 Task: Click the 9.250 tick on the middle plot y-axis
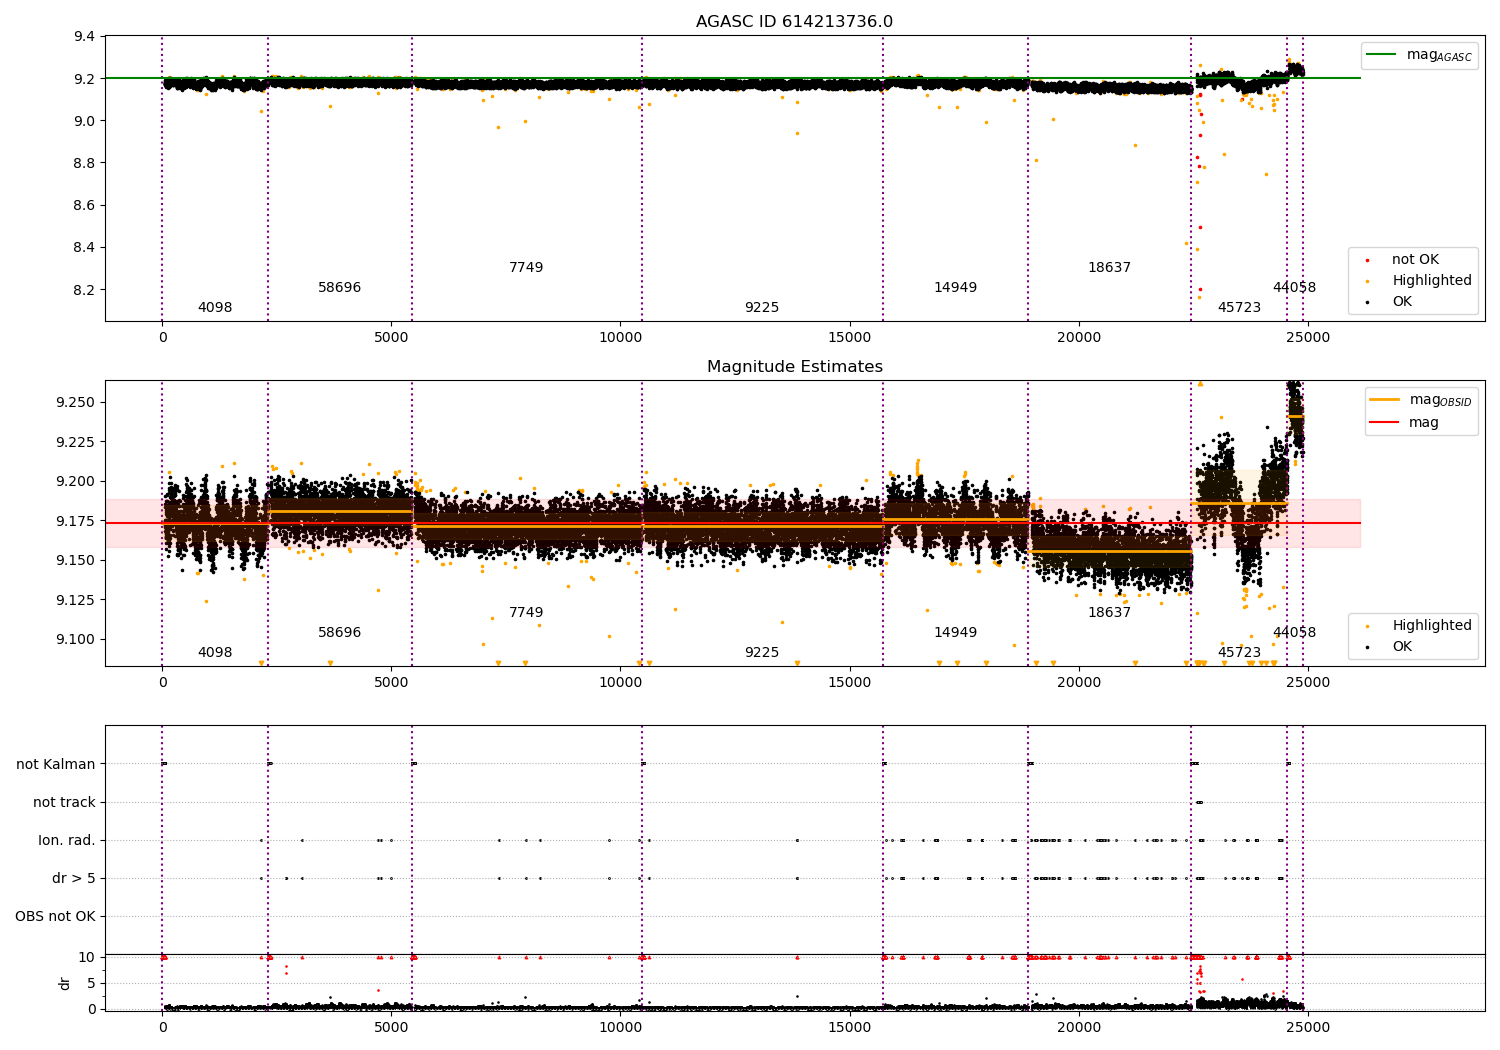click(74, 403)
